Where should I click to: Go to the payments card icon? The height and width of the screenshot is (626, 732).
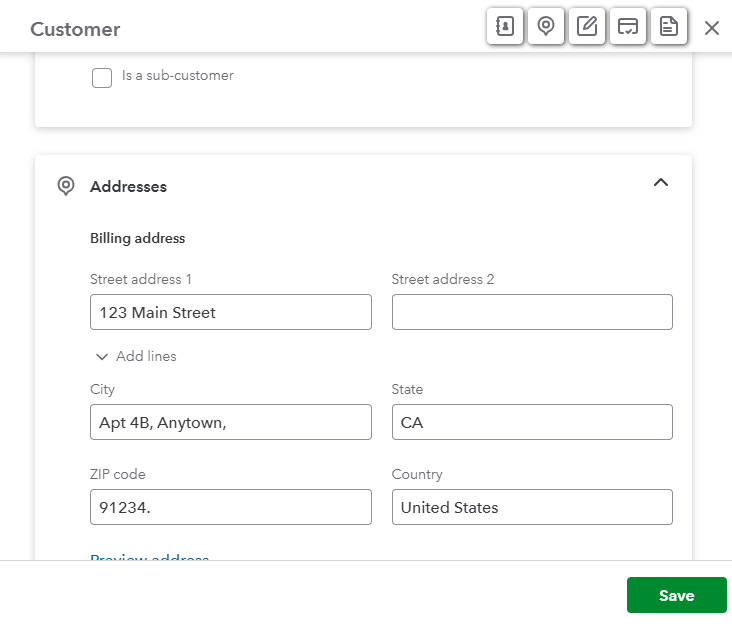[x=628, y=27]
